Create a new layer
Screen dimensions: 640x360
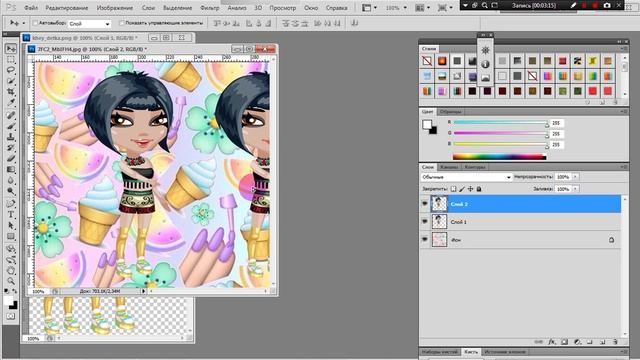click(x=602, y=342)
